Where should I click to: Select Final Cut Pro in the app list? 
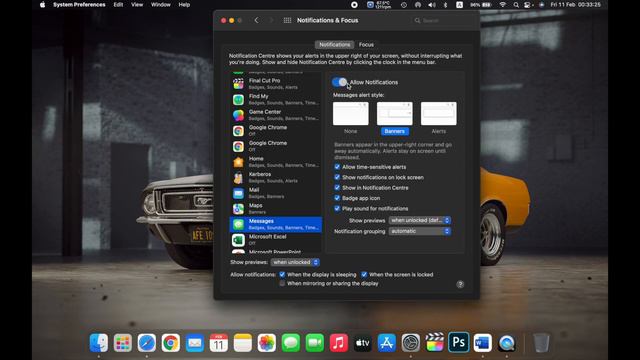(x=276, y=84)
